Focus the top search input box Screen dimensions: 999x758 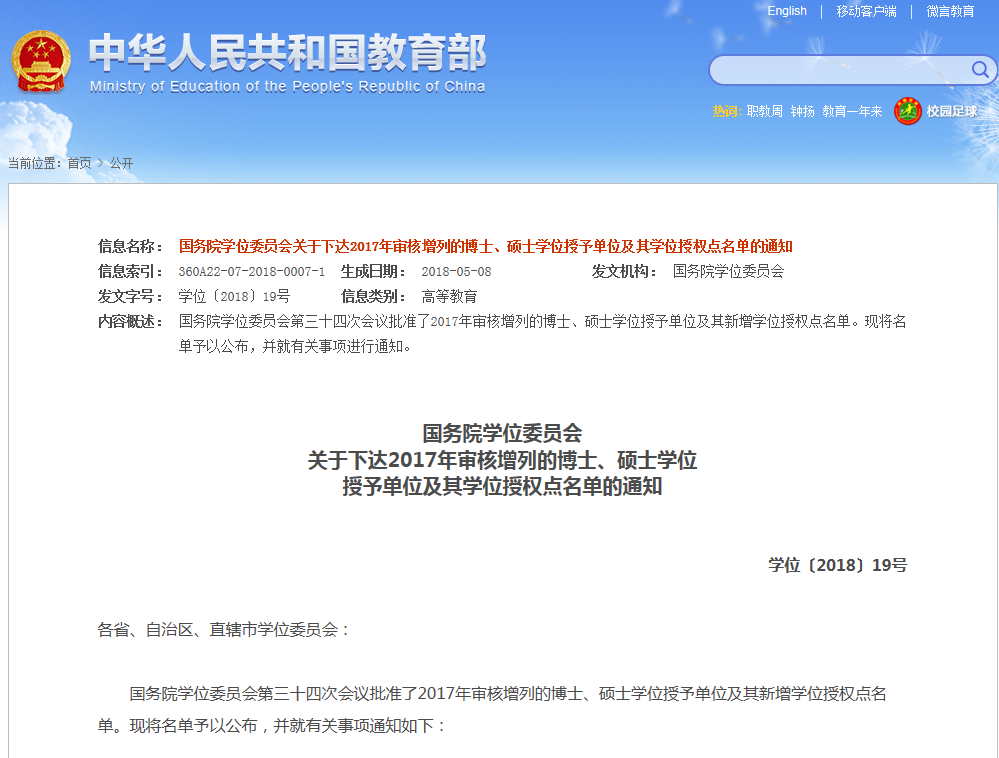point(840,70)
